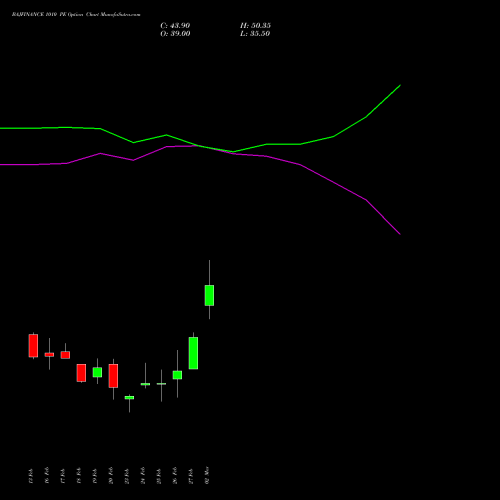This screenshot has height=500, width=500.
Task: Select the low value L: 35.50
Action: 255,34
